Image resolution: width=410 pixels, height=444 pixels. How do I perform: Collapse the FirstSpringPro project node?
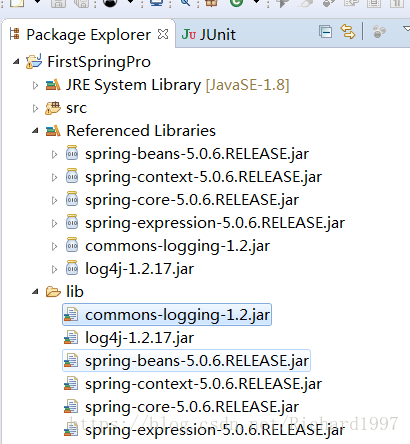16,62
